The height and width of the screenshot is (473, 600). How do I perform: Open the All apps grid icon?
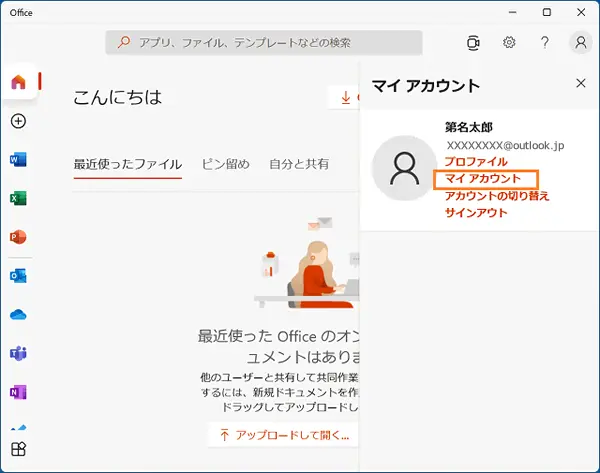(18, 449)
